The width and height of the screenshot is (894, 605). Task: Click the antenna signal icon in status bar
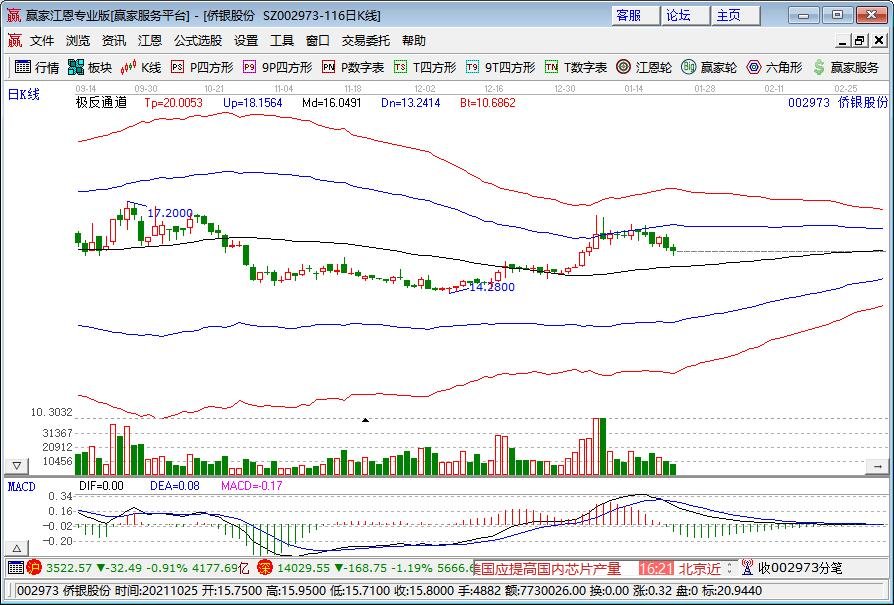click(747, 567)
